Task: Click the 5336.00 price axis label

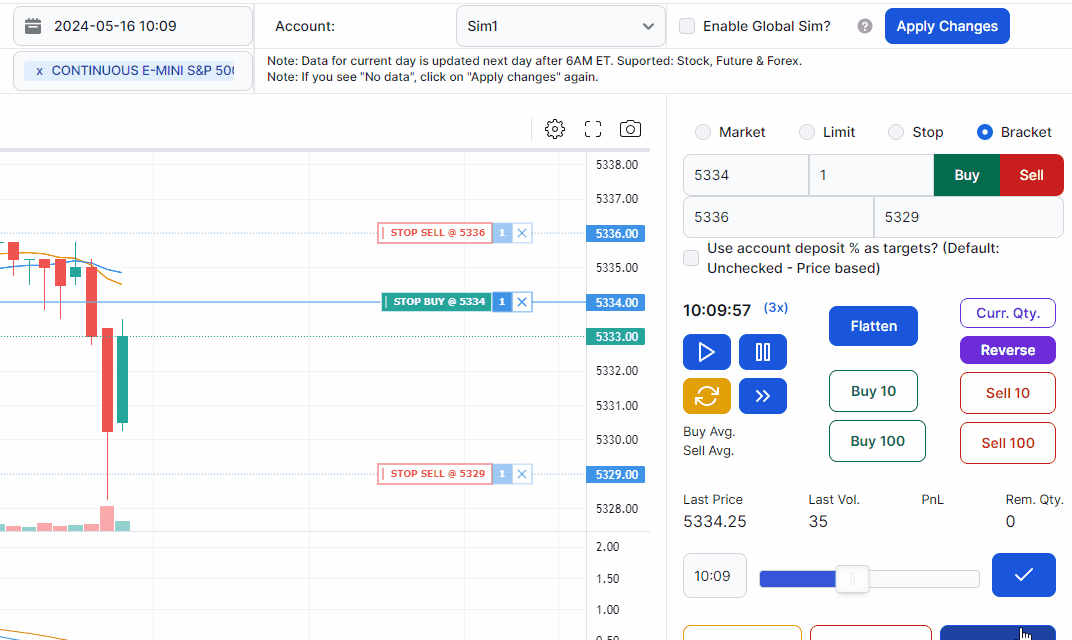Action: 616,234
